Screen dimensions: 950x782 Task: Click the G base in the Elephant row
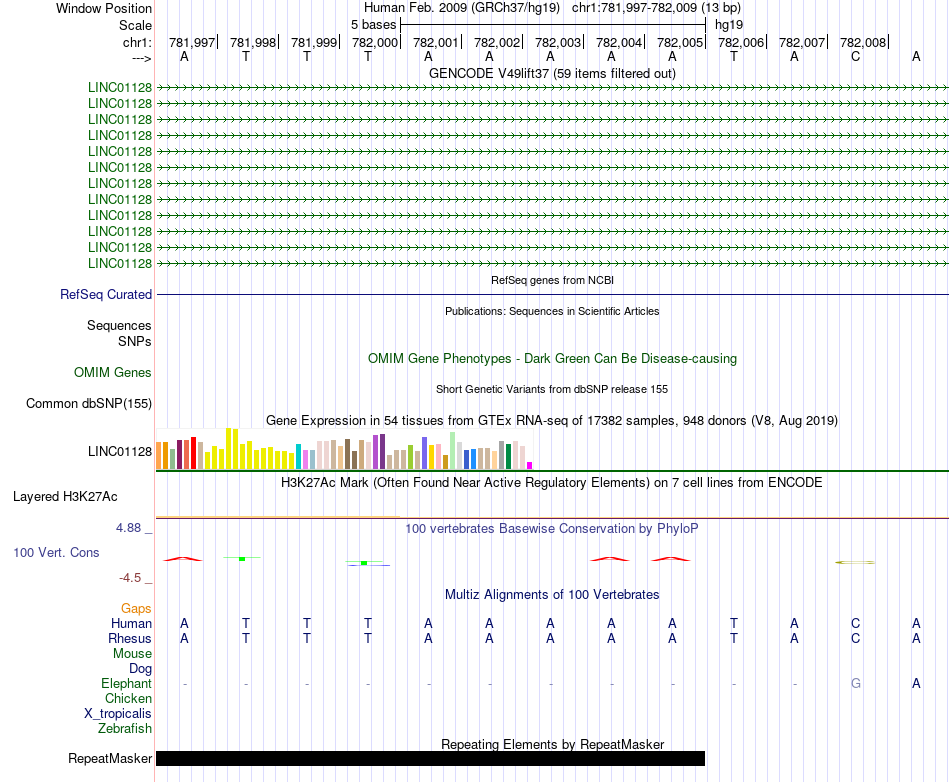coord(855,683)
